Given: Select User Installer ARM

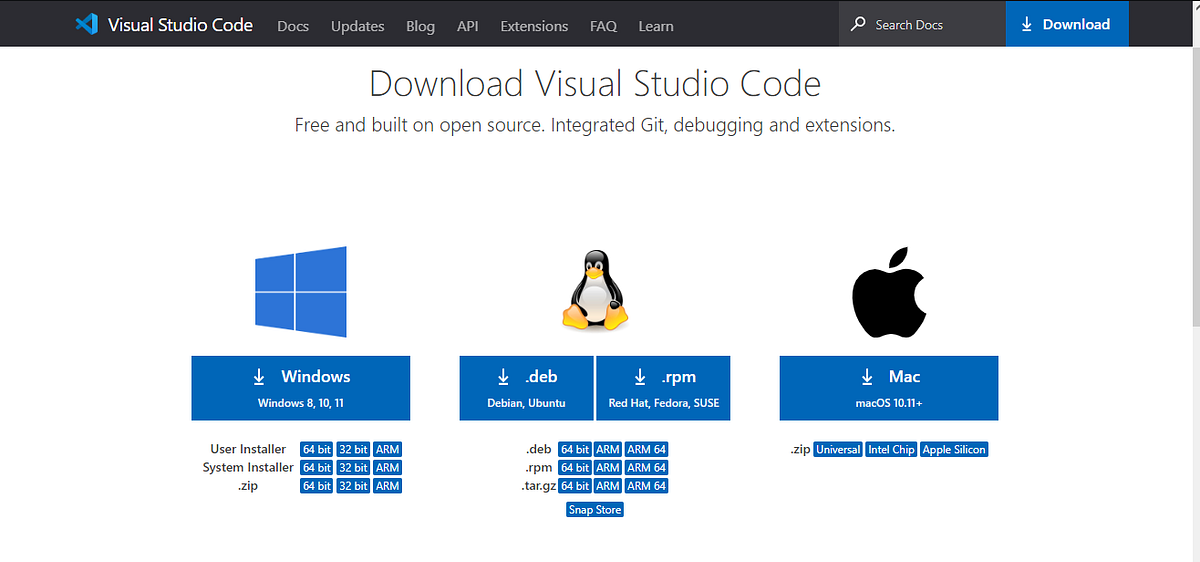Looking at the screenshot, I should tap(388, 450).
